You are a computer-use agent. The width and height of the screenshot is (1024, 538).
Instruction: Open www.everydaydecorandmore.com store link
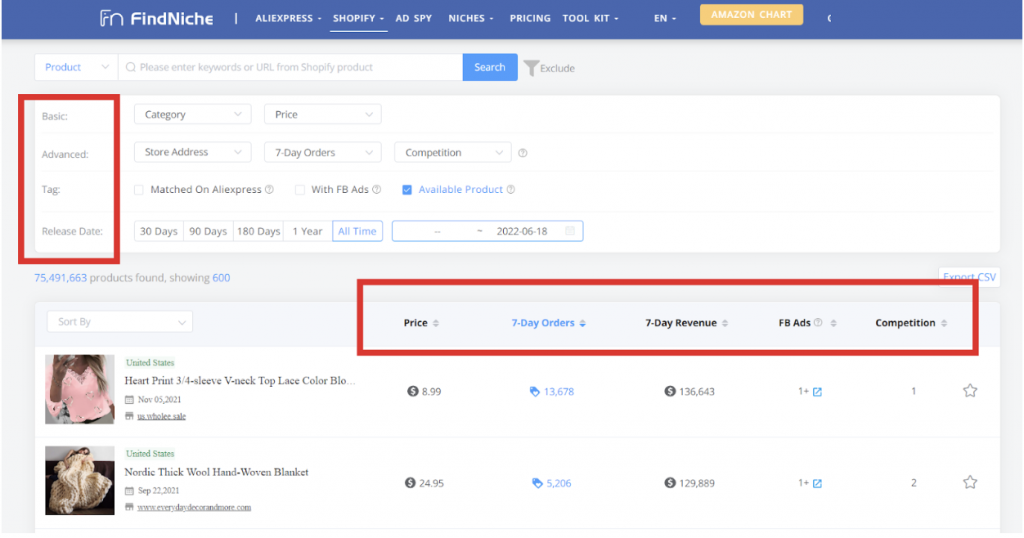(x=194, y=507)
